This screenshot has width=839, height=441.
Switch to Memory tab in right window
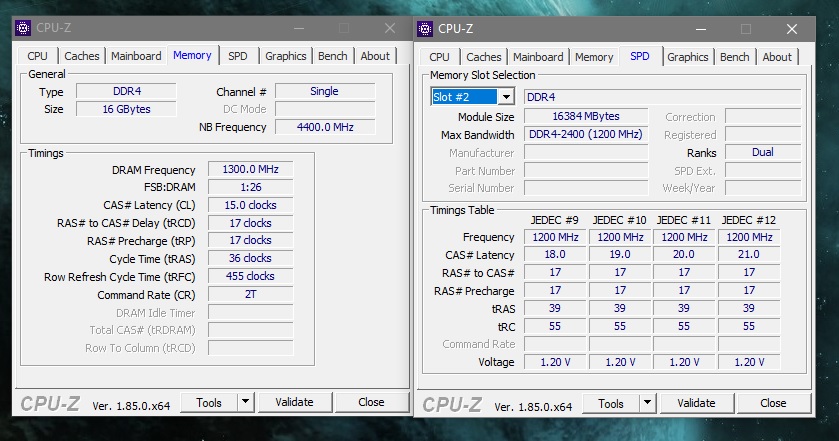pos(594,57)
